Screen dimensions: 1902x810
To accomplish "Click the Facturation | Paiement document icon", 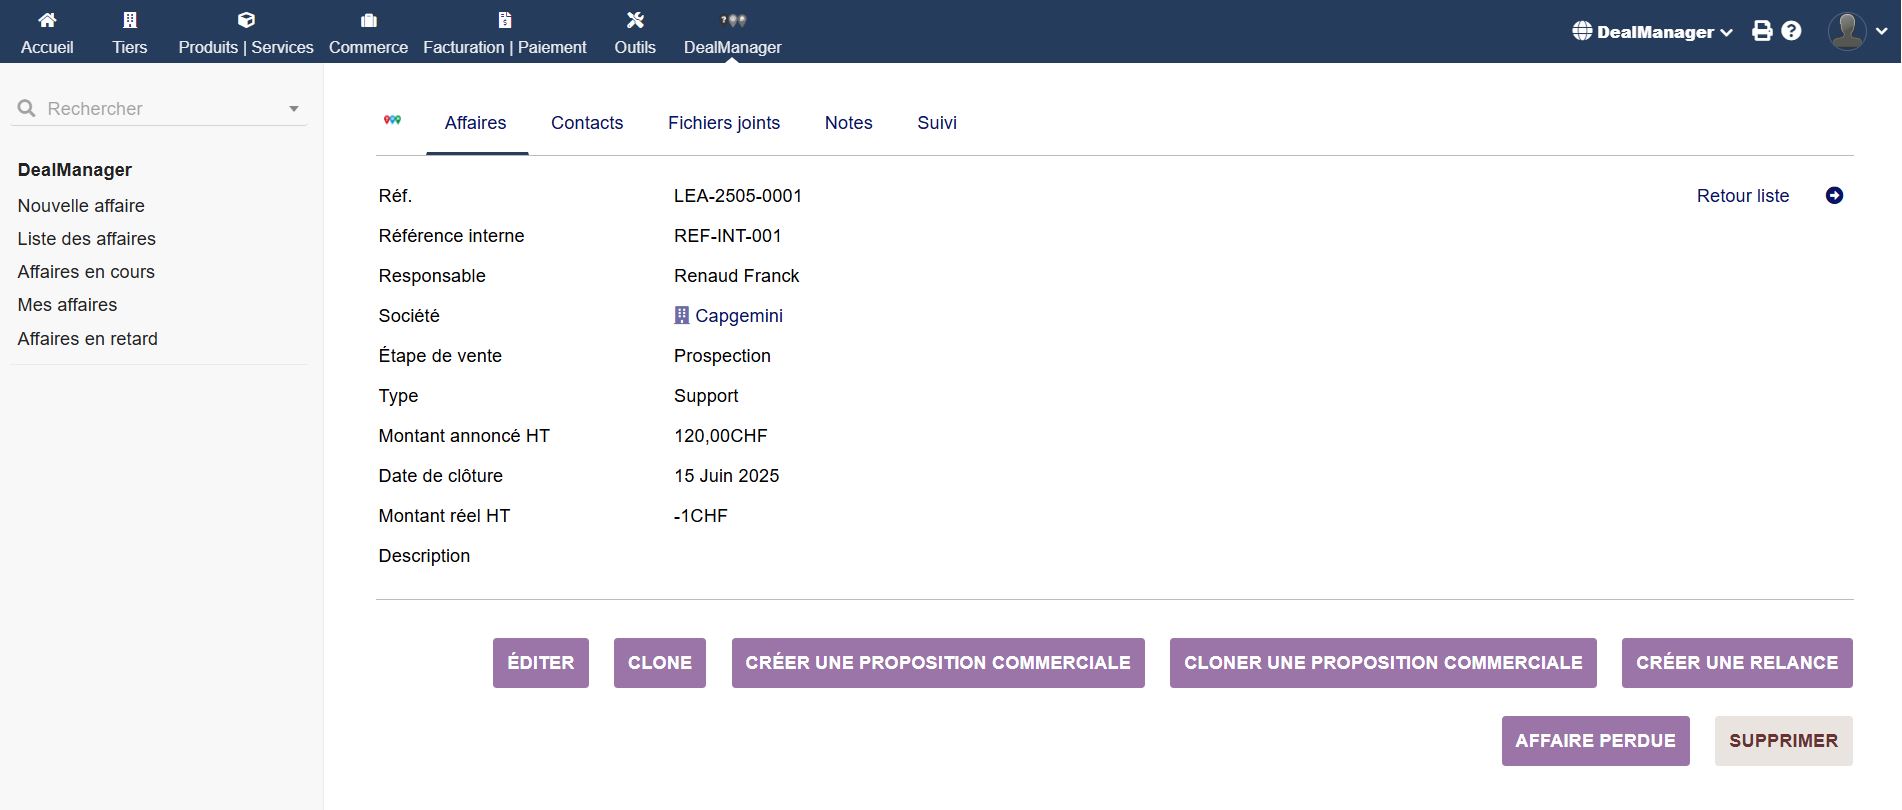I will [x=504, y=20].
